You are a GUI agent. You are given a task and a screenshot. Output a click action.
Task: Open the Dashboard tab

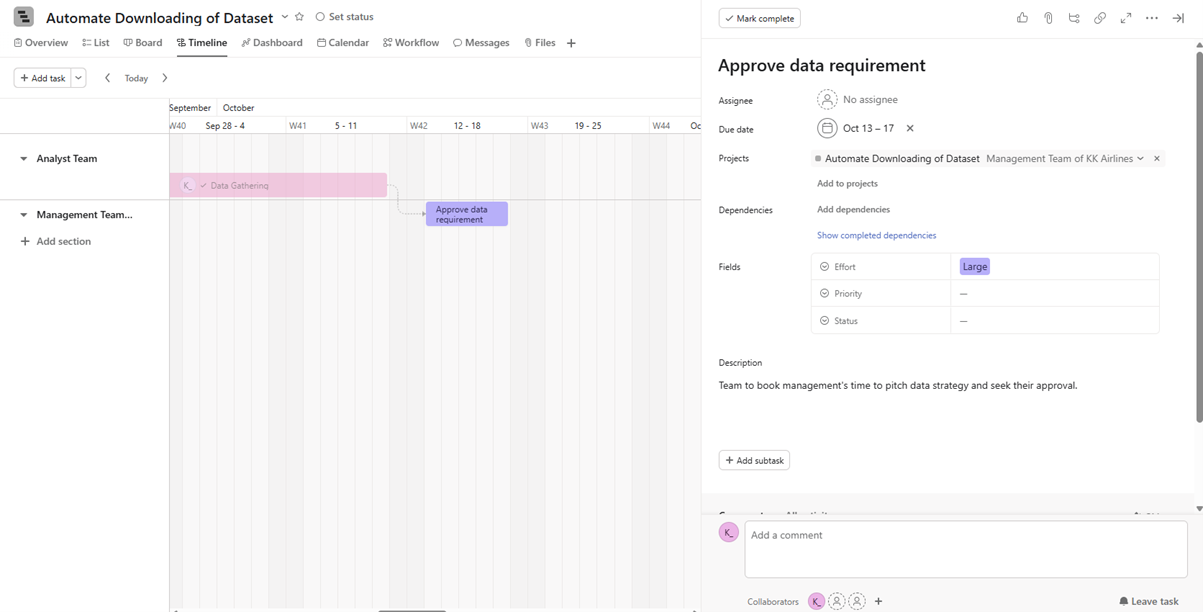tap(272, 43)
